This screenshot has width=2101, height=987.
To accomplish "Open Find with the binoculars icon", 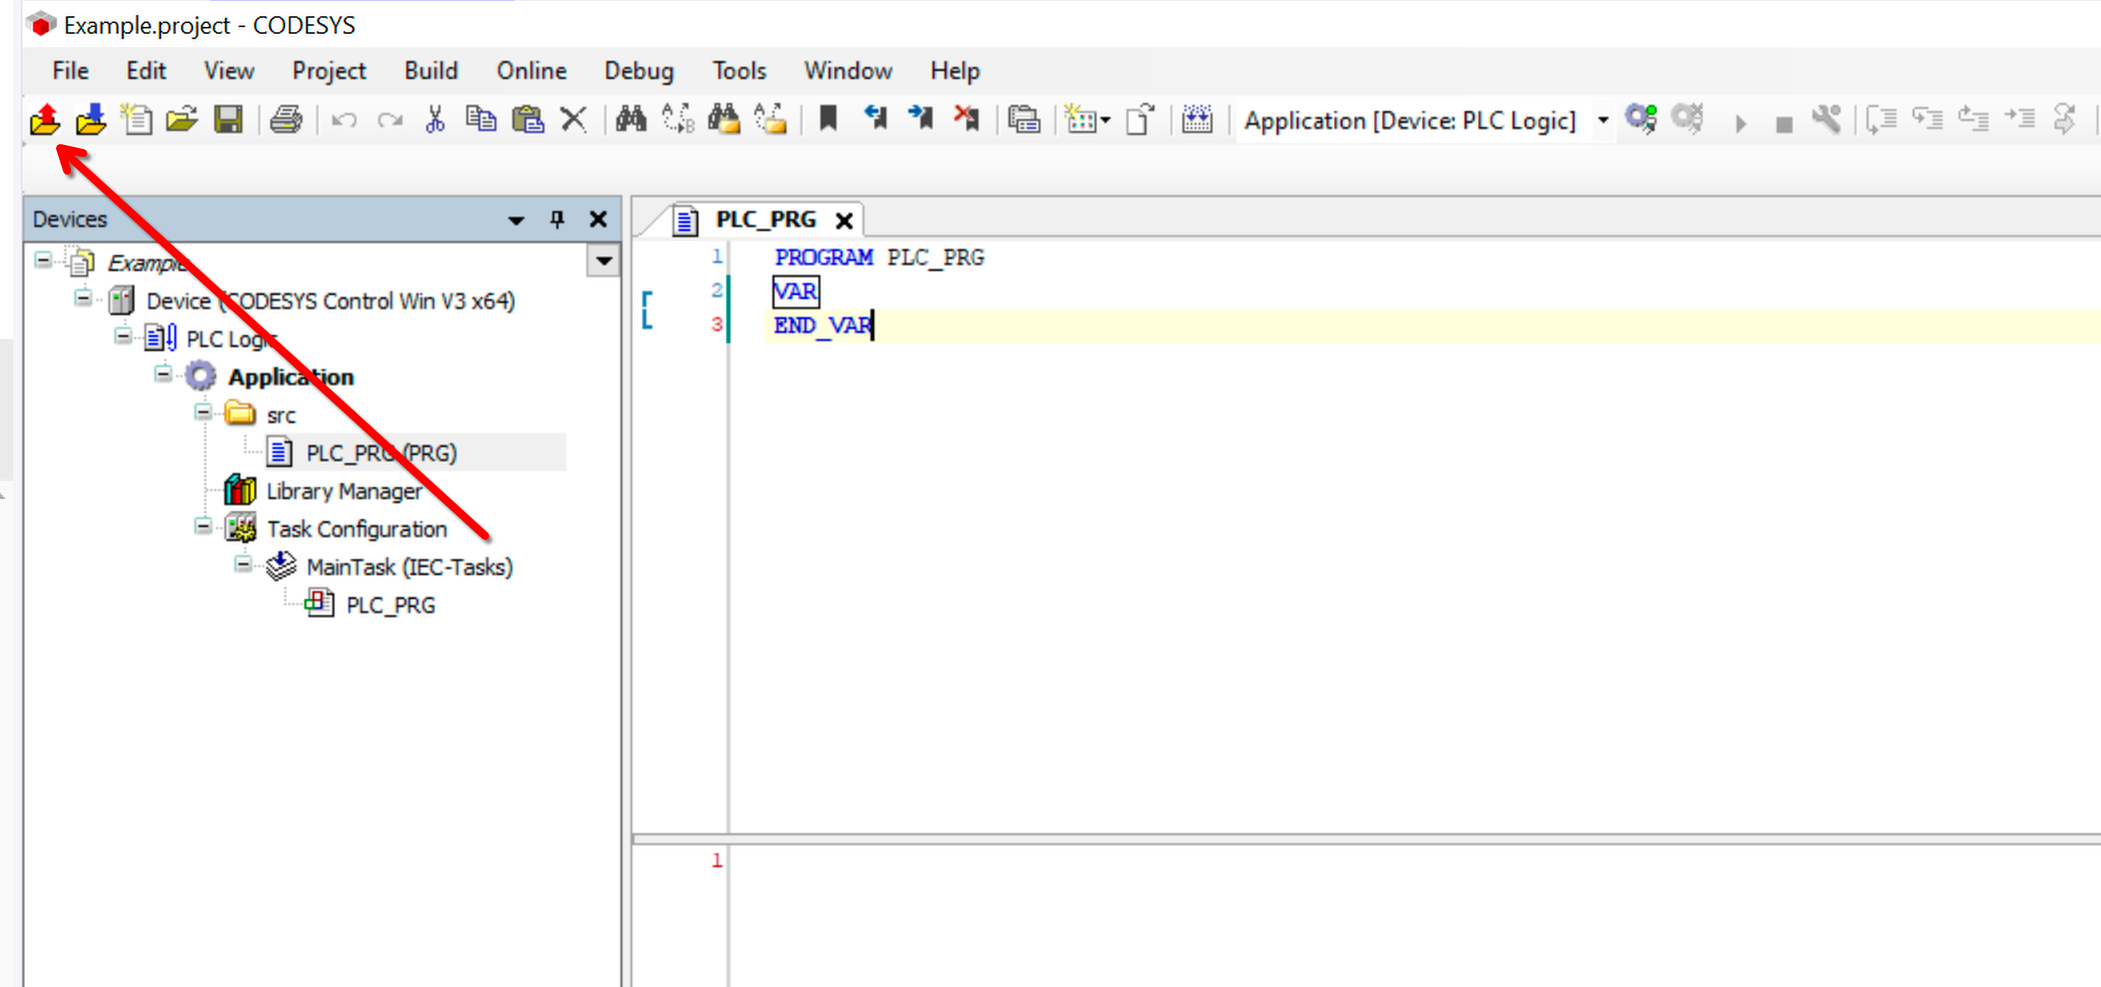I will tap(631, 120).
